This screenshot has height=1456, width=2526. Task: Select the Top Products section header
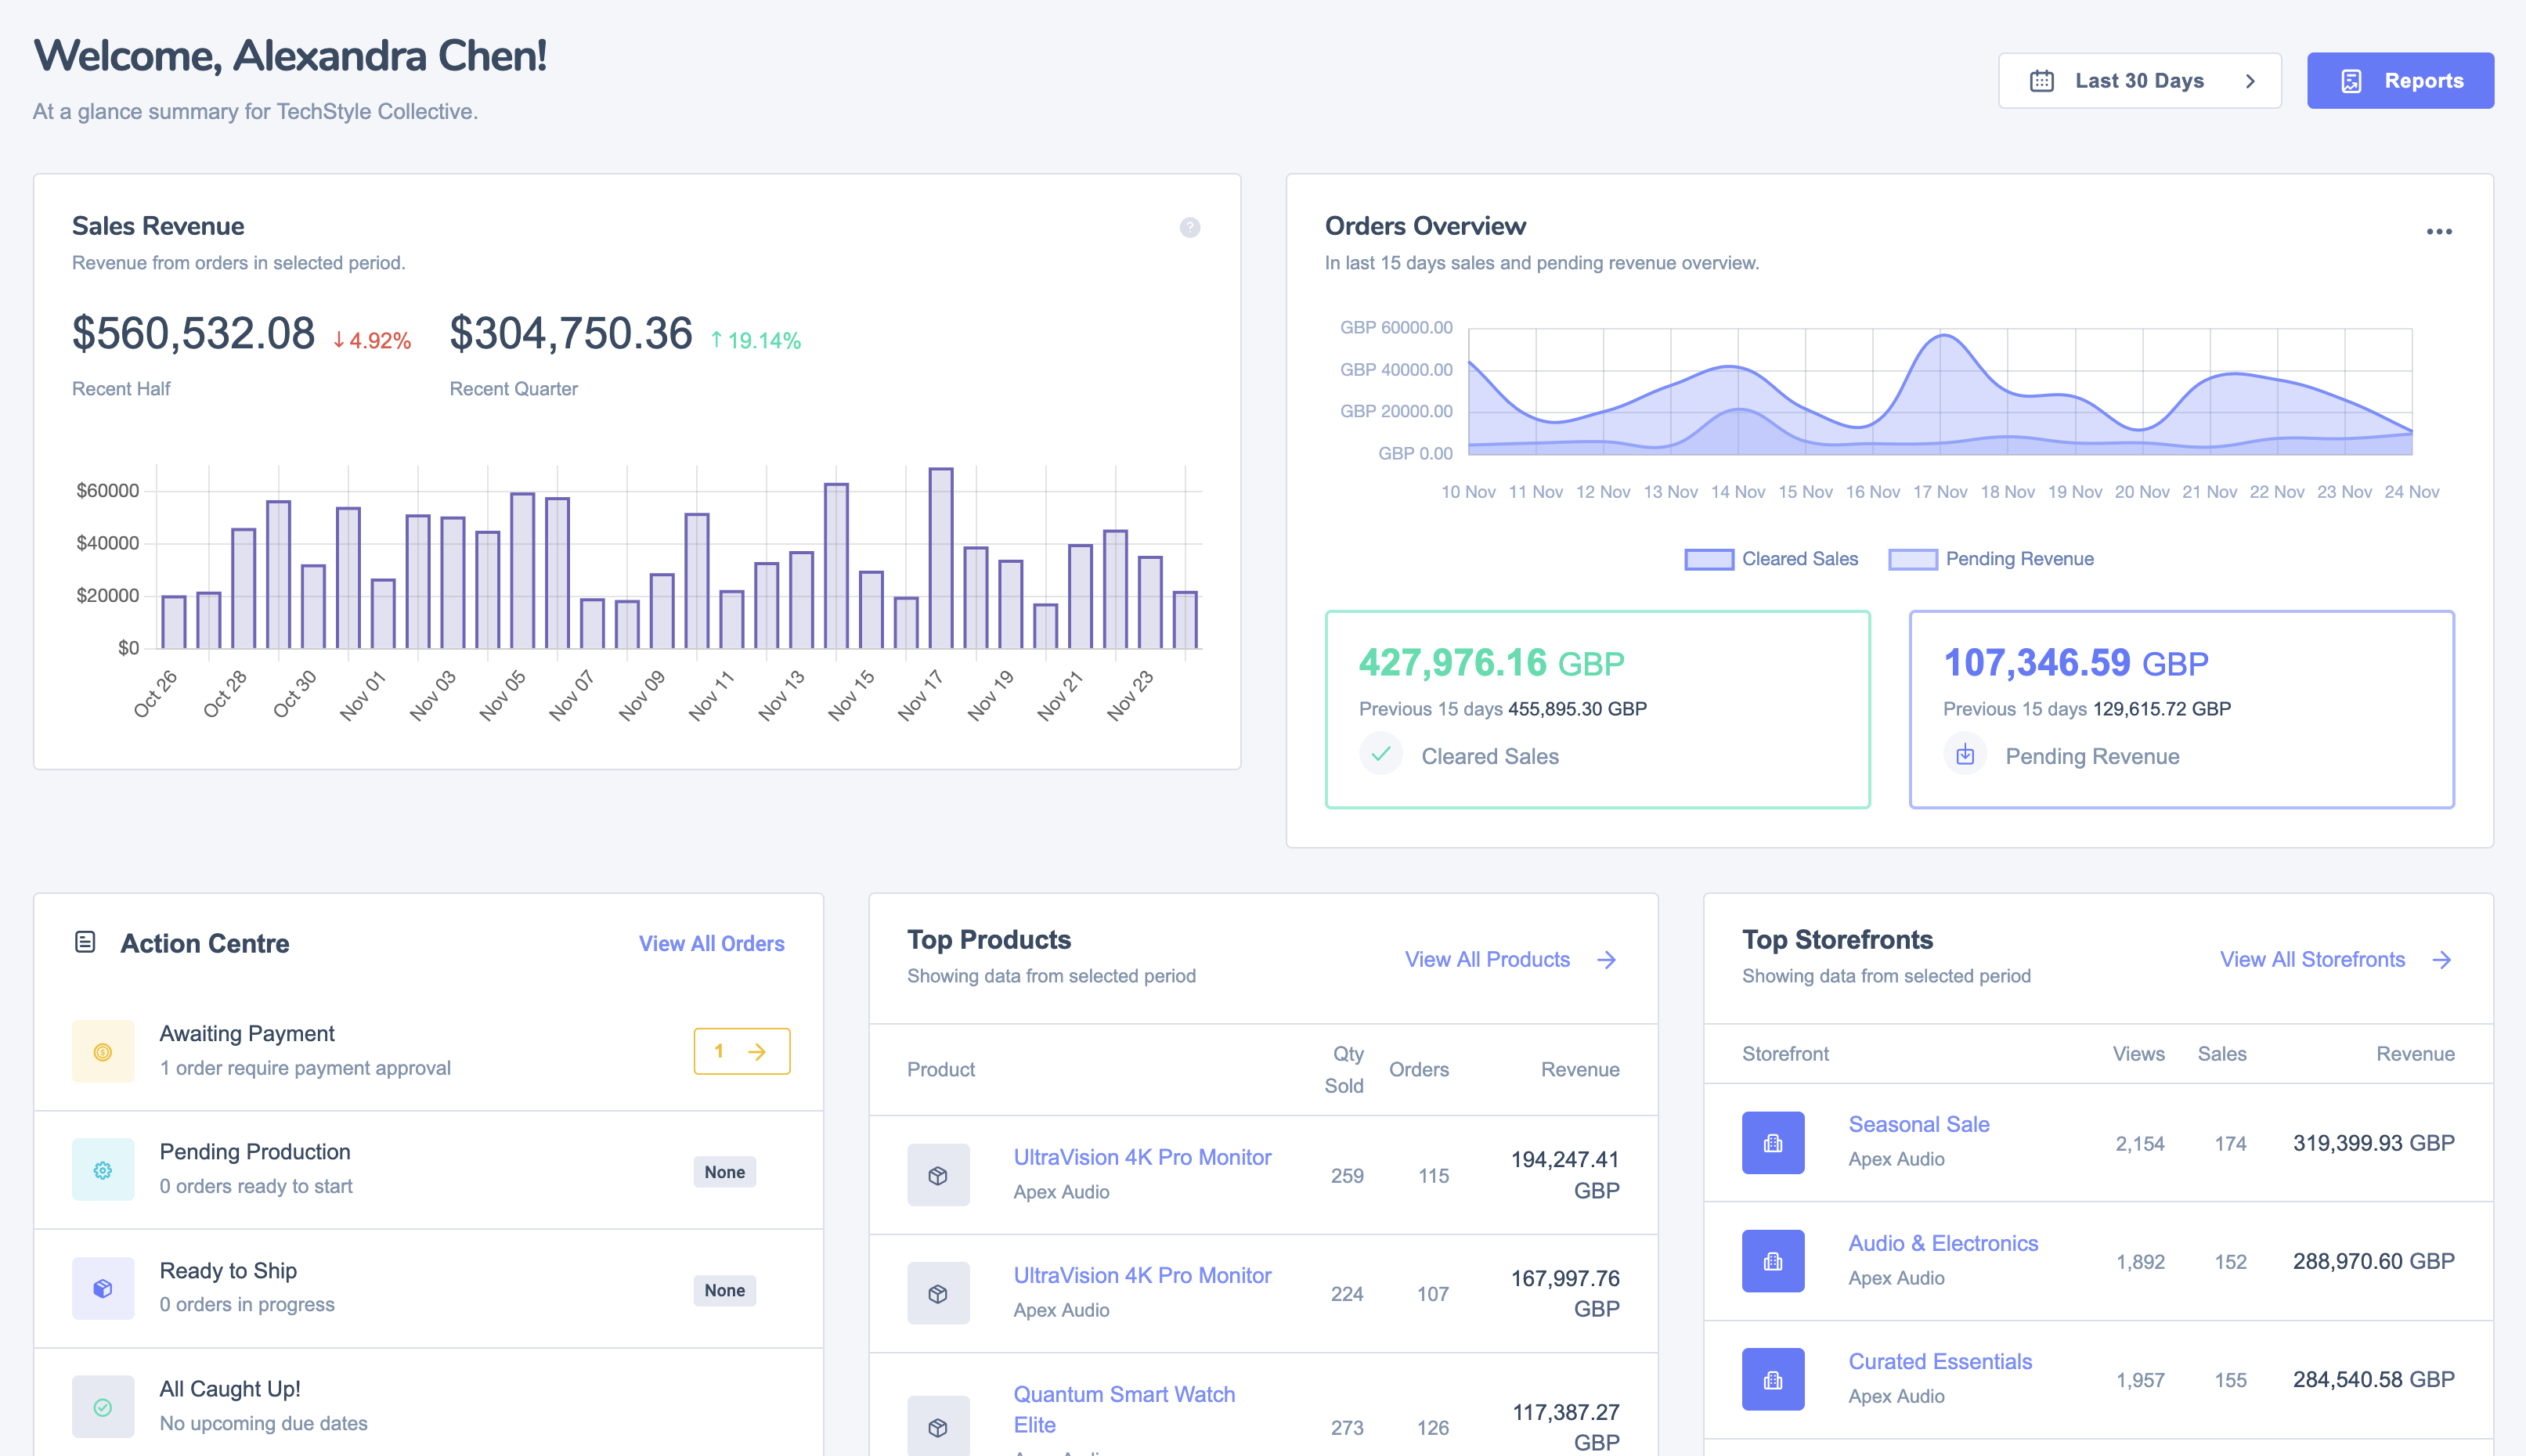coord(989,940)
